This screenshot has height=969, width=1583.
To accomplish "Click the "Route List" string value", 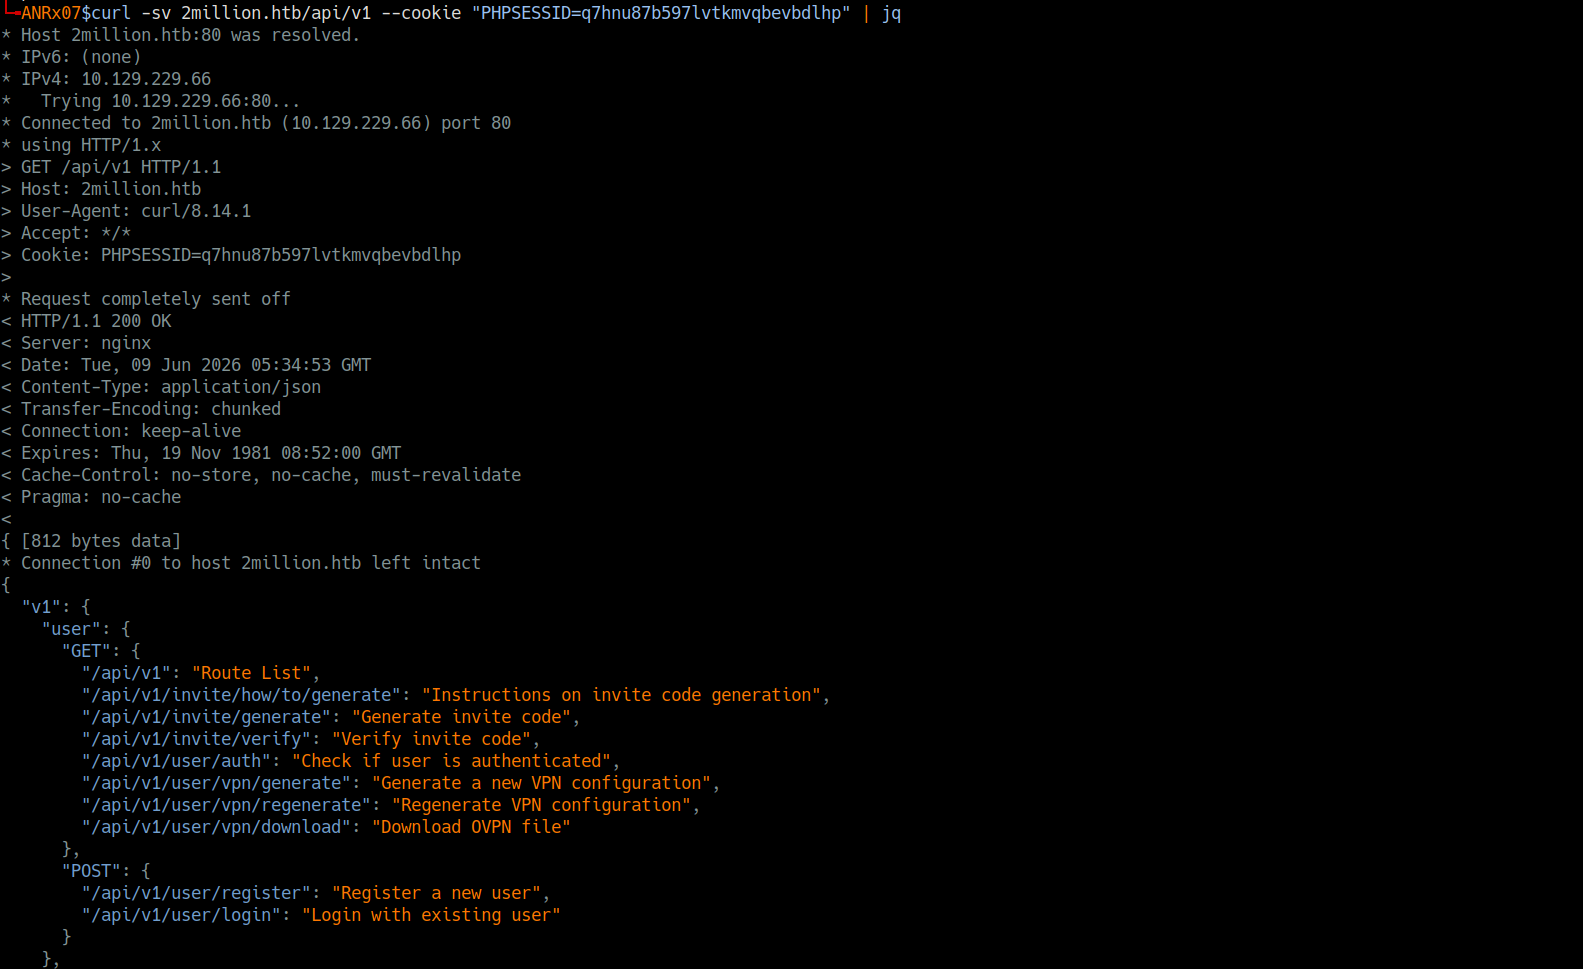I will (x=251, y=673).
